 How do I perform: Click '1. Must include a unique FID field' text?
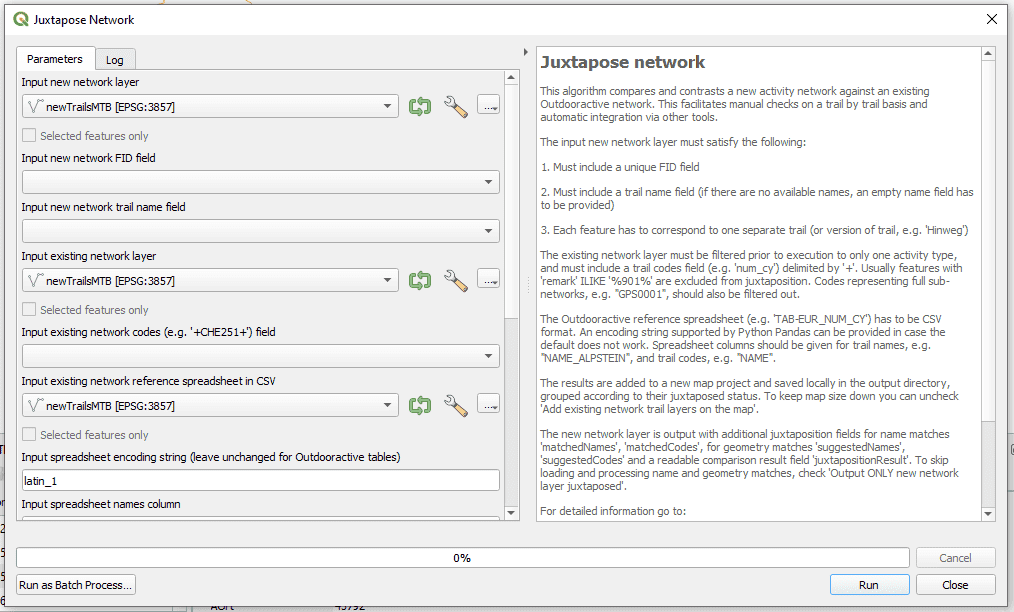click(620, 167)
